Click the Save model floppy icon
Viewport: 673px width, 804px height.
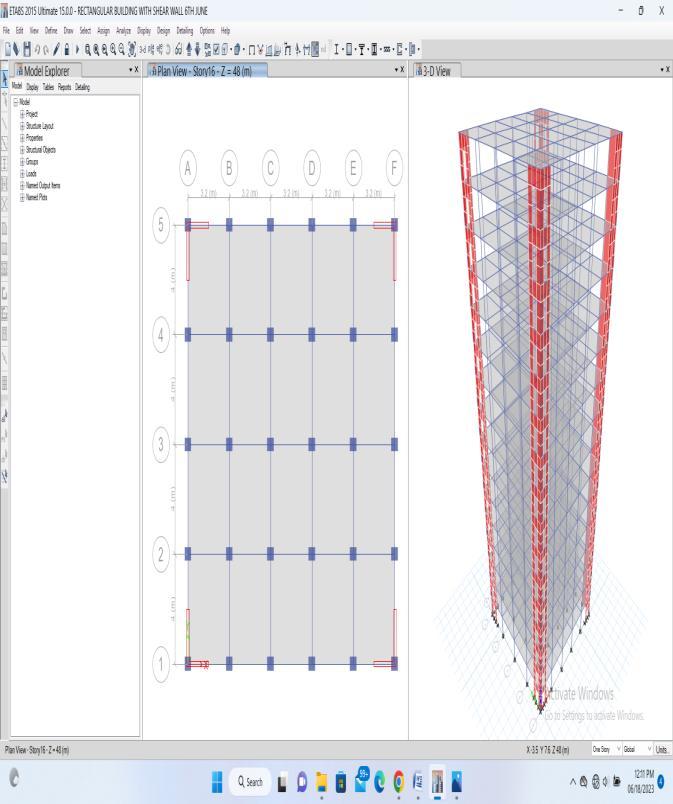coord(27,49)
